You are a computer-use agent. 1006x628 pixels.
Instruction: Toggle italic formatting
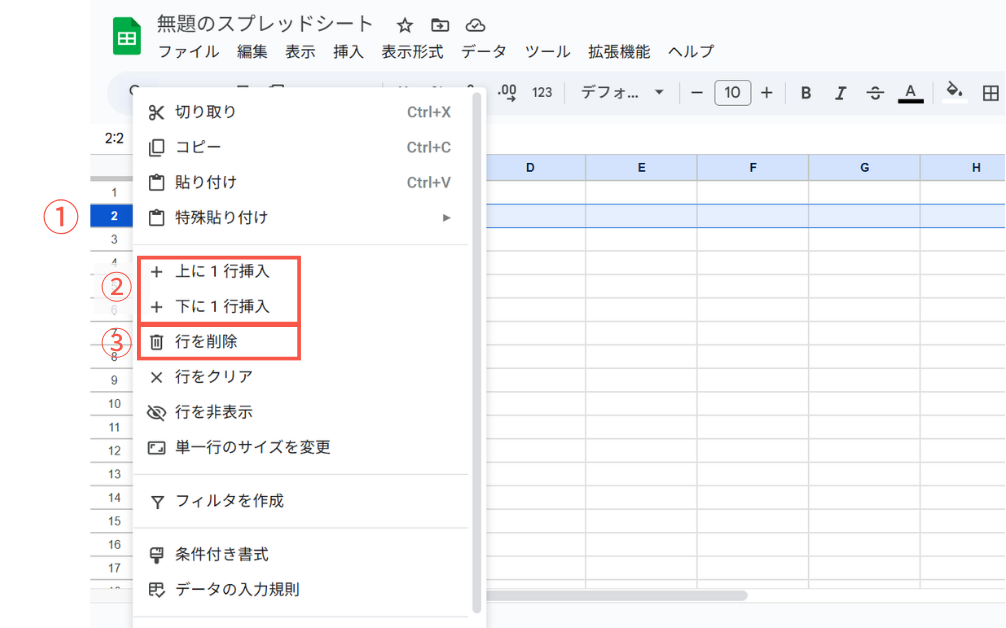(x=840, y=93)
